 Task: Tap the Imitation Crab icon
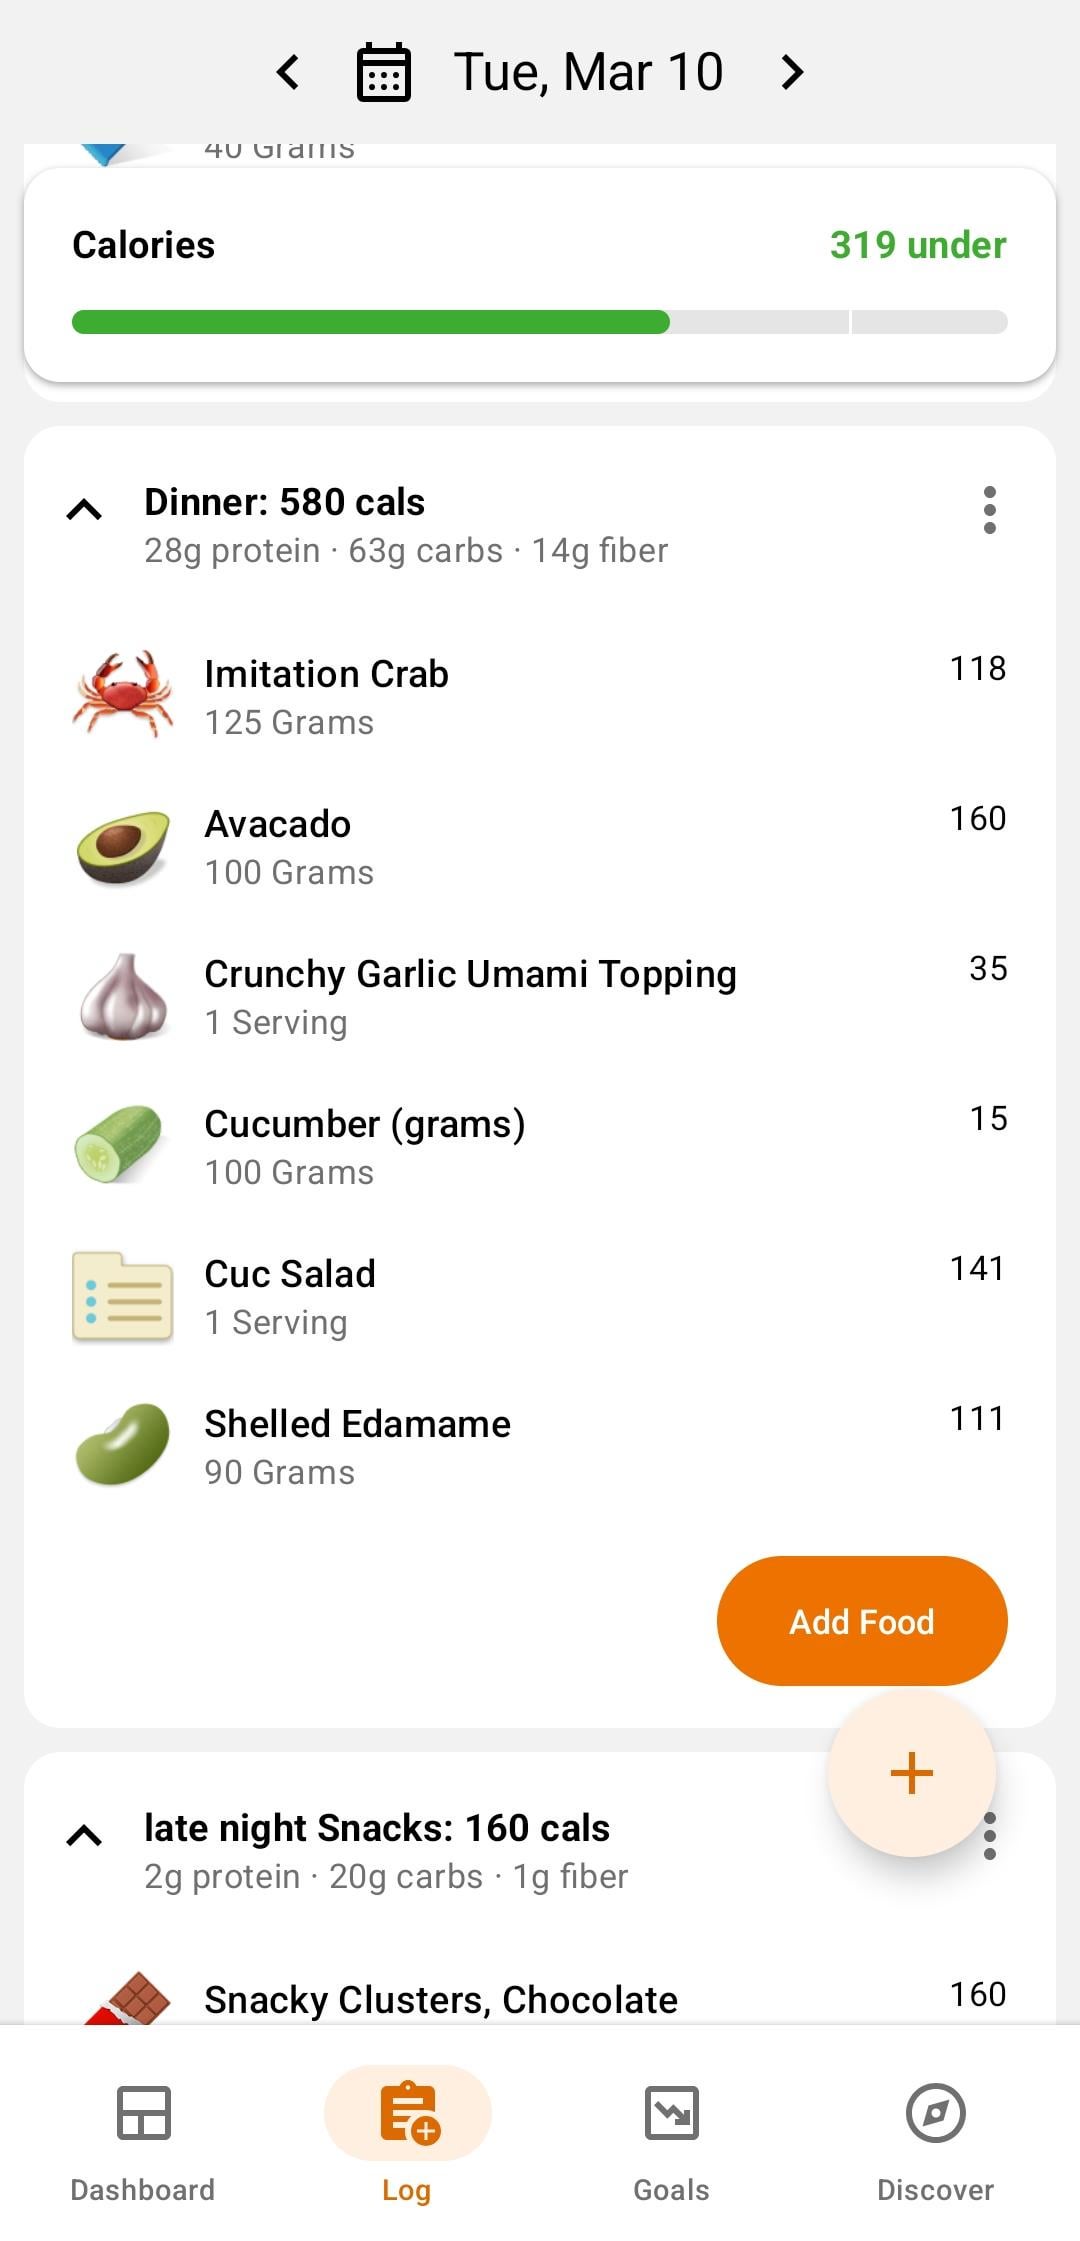point(123,695)
